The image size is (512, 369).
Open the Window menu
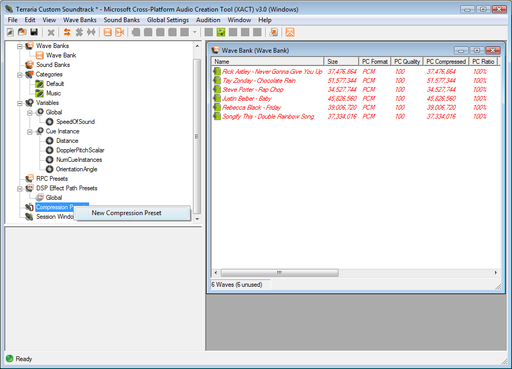[x=239, y=20]
